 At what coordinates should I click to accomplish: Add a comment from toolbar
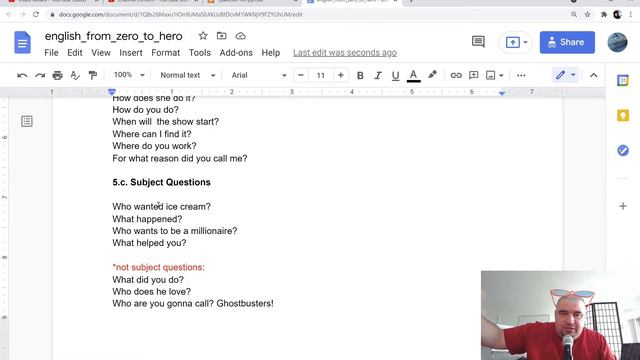(473, 76)
